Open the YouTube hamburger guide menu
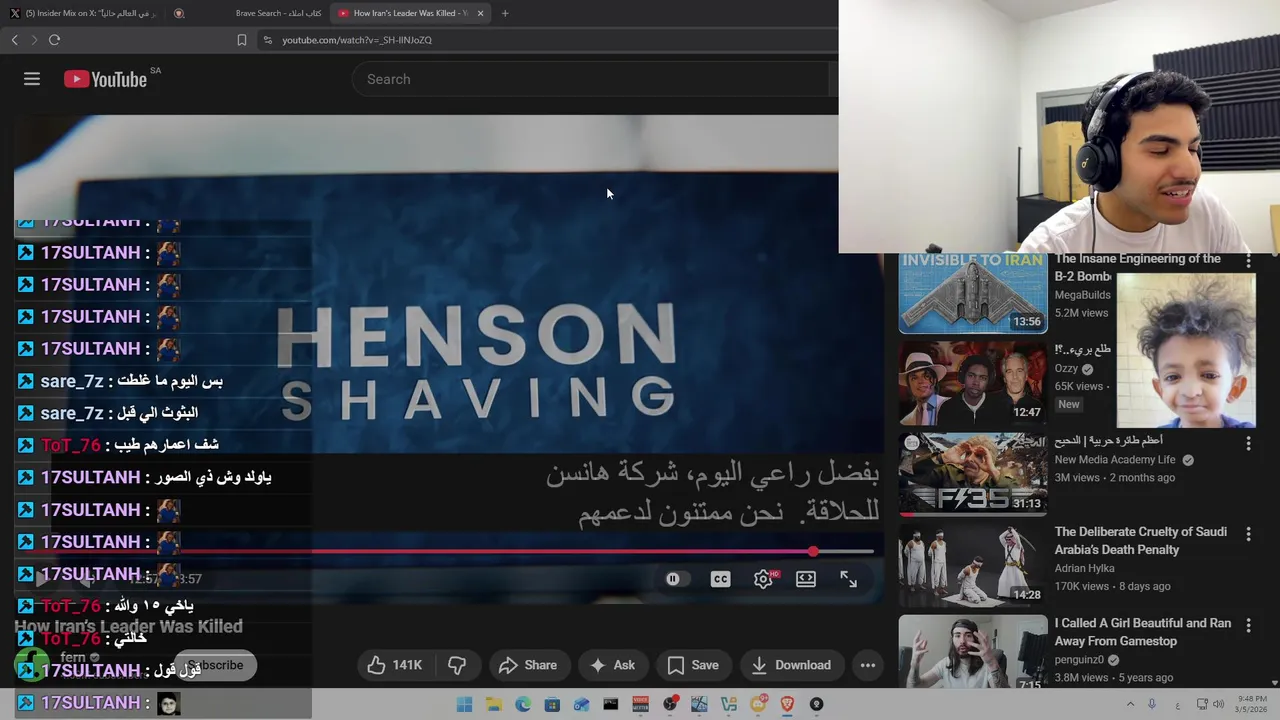Screen dimensions: 1280x720 (32, 79)
